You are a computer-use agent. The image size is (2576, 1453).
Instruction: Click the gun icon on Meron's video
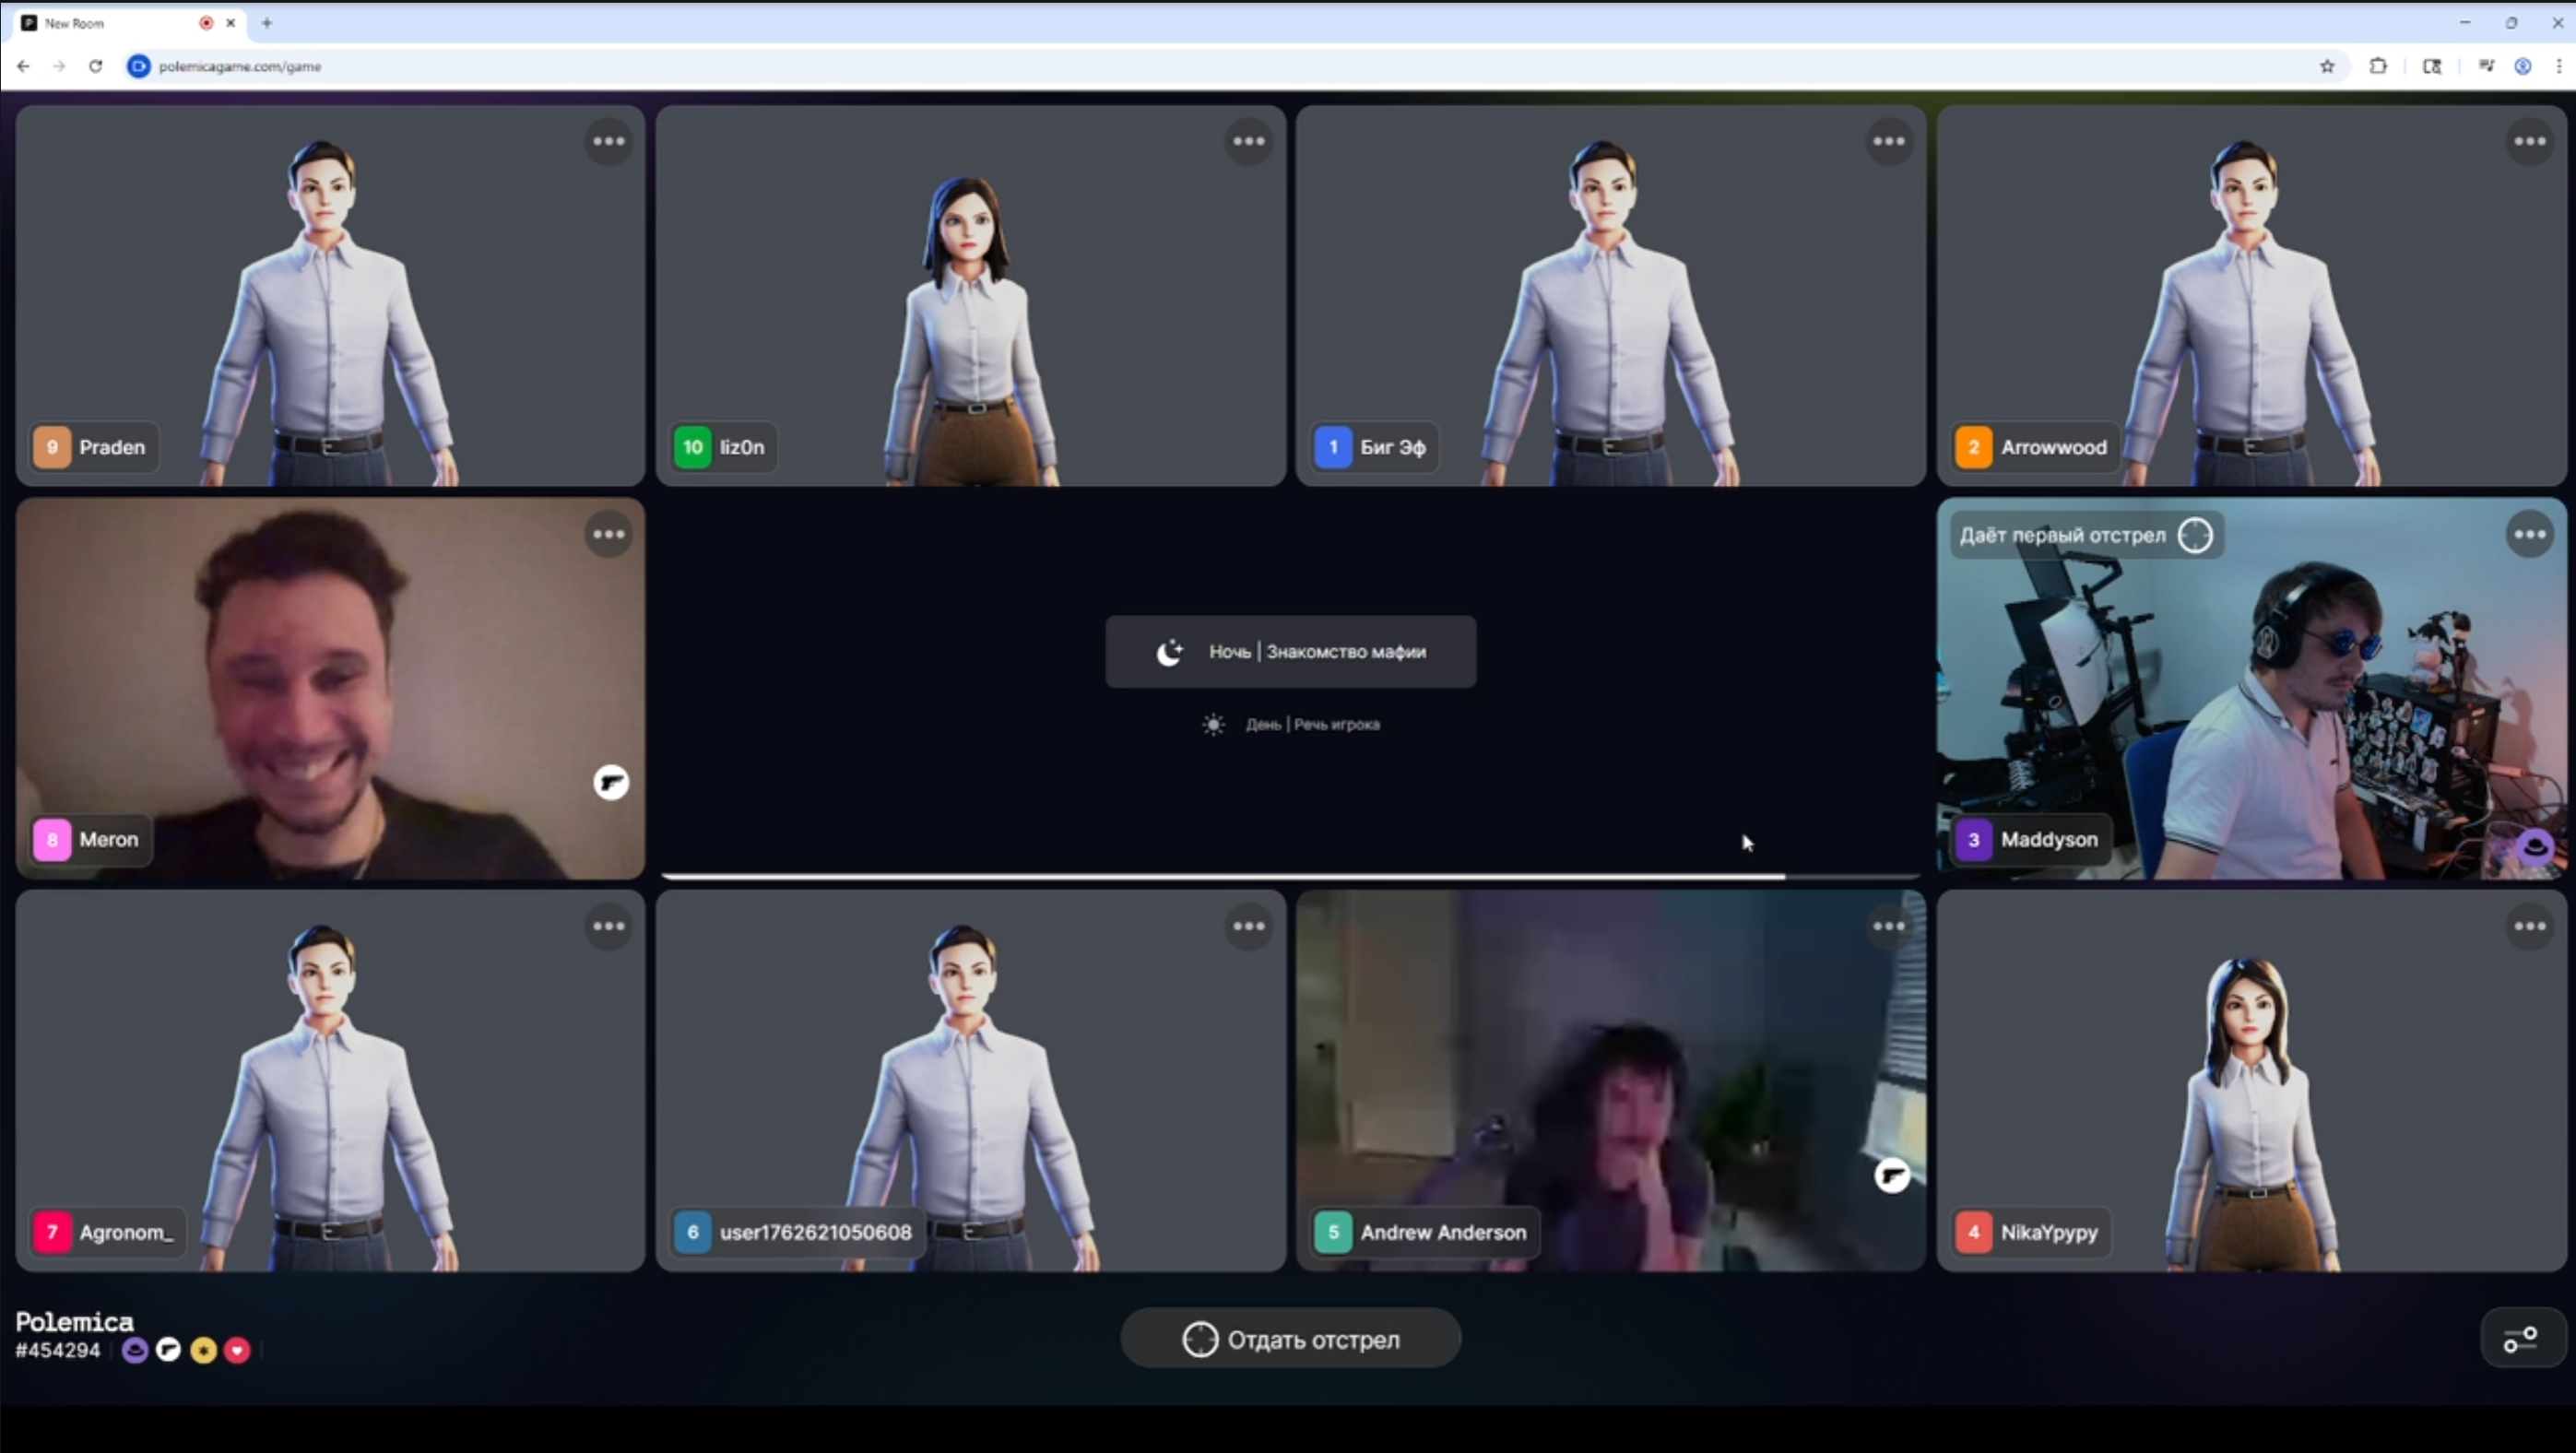click(611, 782)
